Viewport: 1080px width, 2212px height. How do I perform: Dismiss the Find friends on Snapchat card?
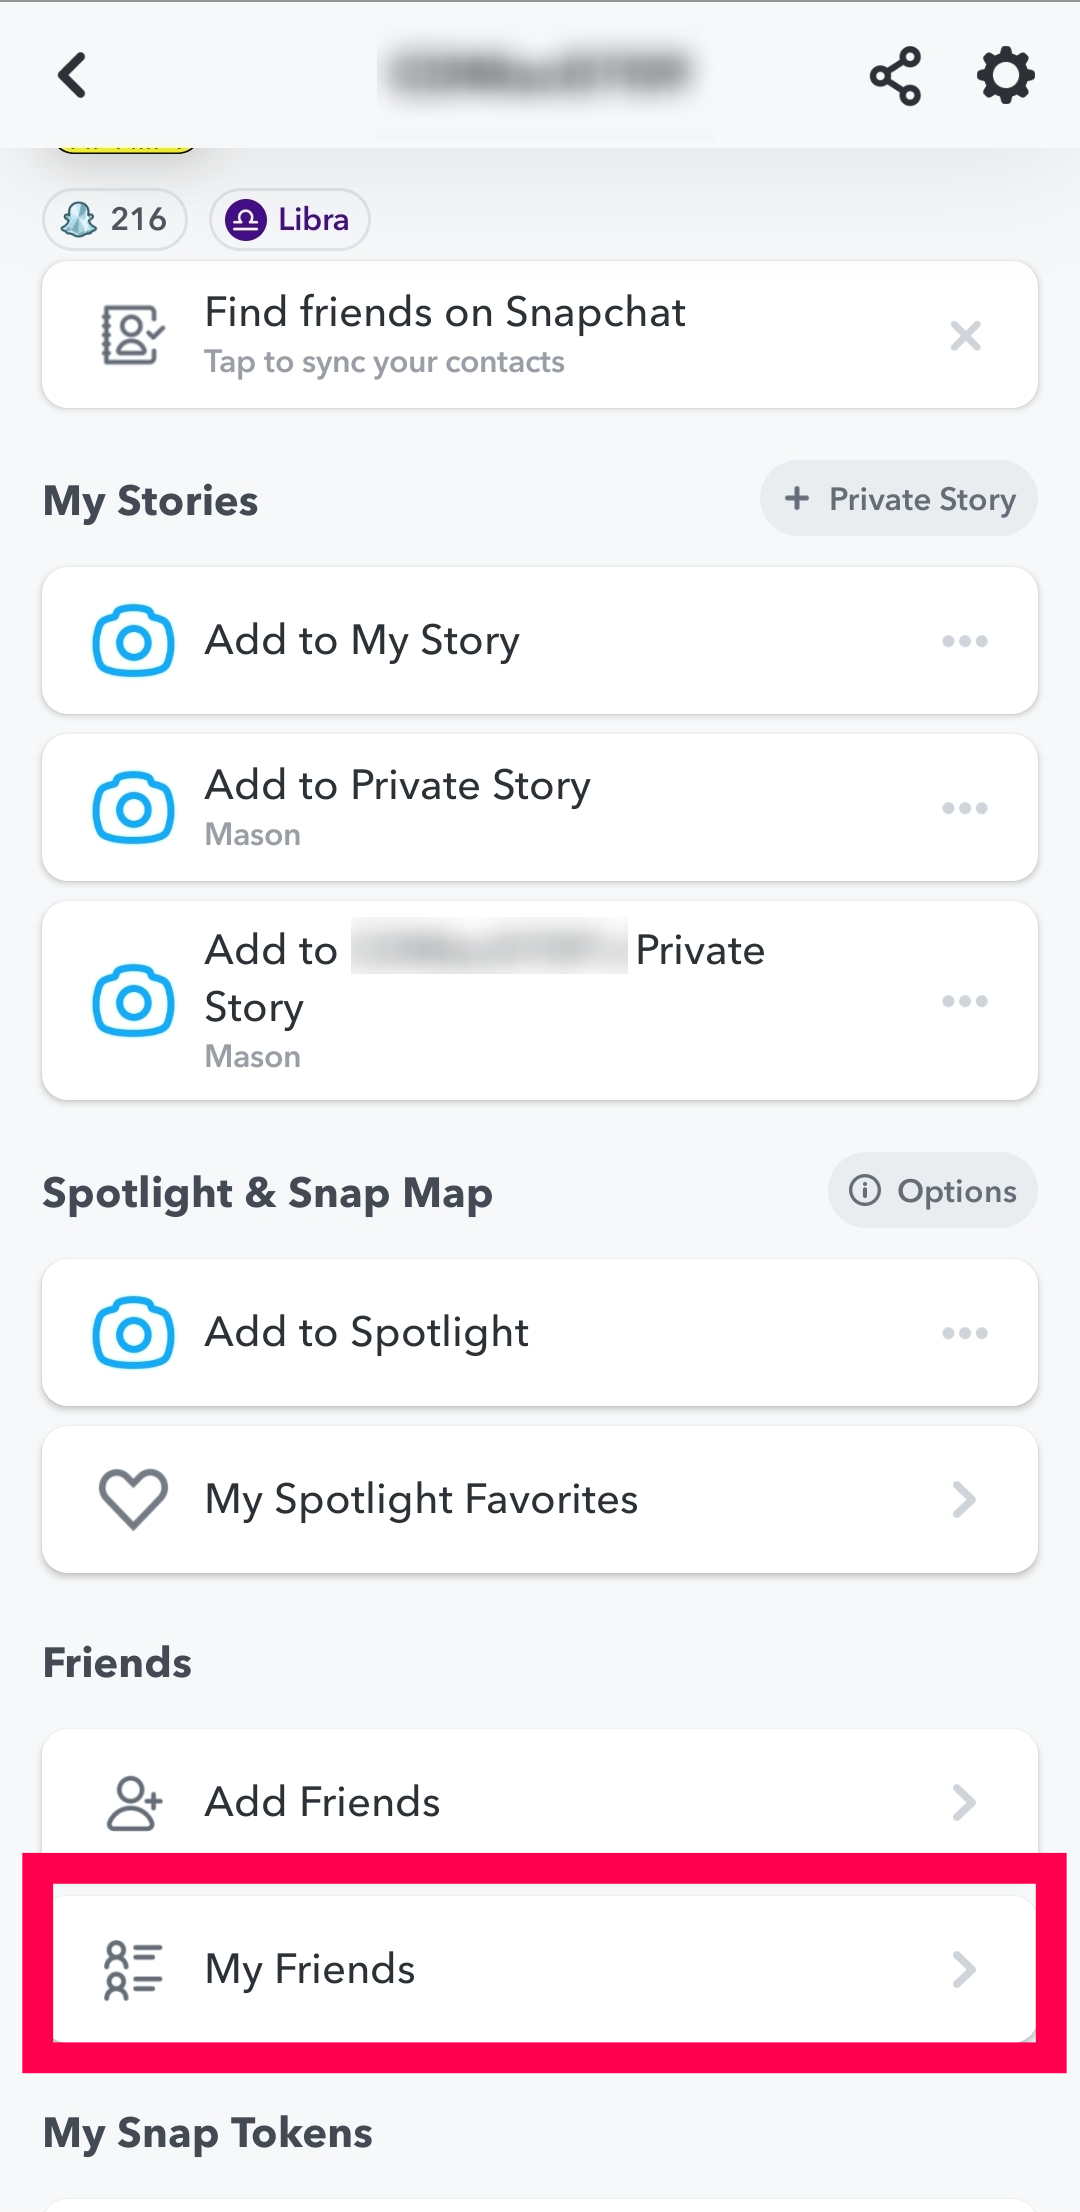(x=965, y=335)
